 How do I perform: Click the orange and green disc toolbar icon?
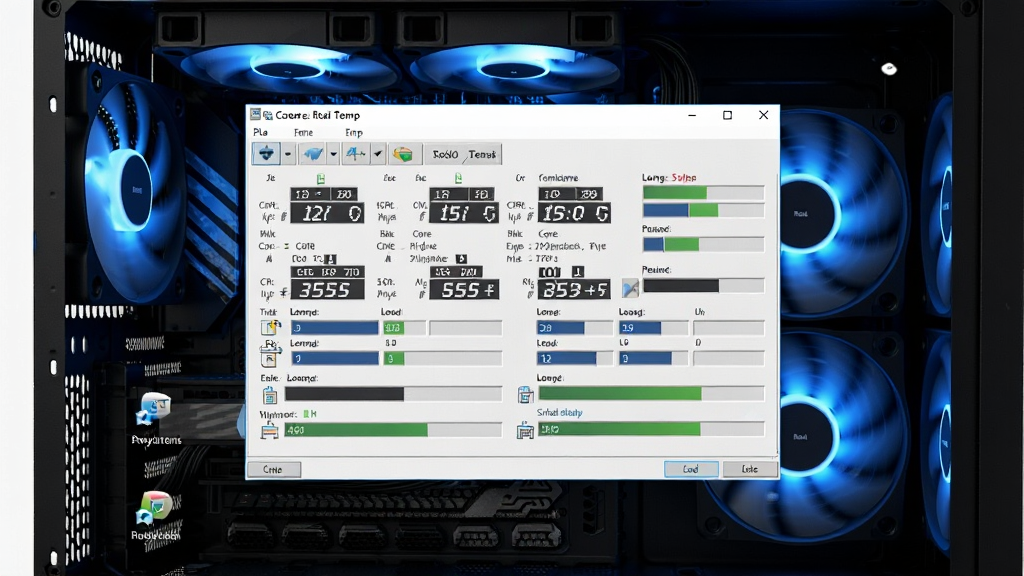pyautogui.click(x=404, y=154)
